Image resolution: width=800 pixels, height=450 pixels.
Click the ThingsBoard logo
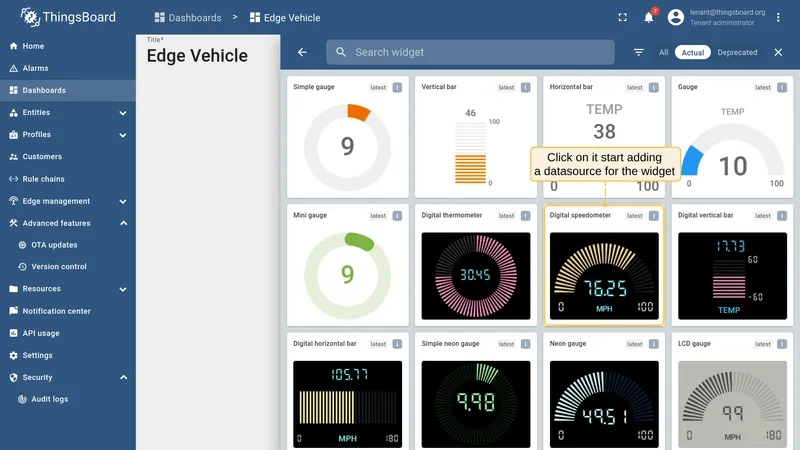click(x=68, y=17)
